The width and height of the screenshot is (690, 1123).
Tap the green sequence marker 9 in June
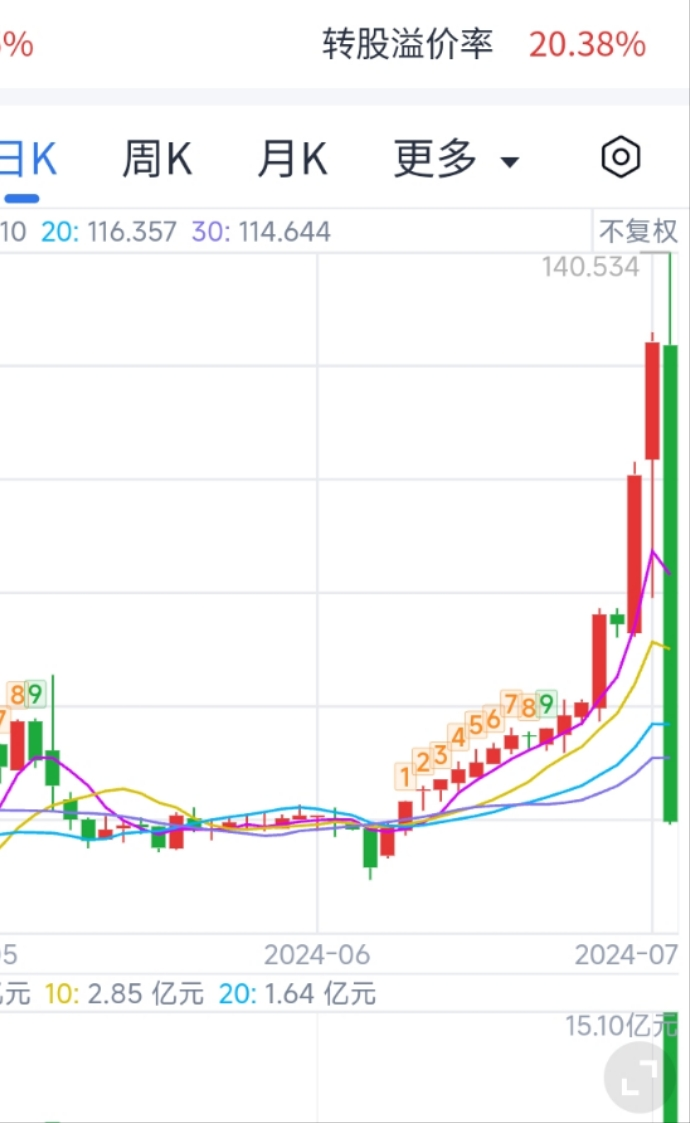[x=547, y=704]
